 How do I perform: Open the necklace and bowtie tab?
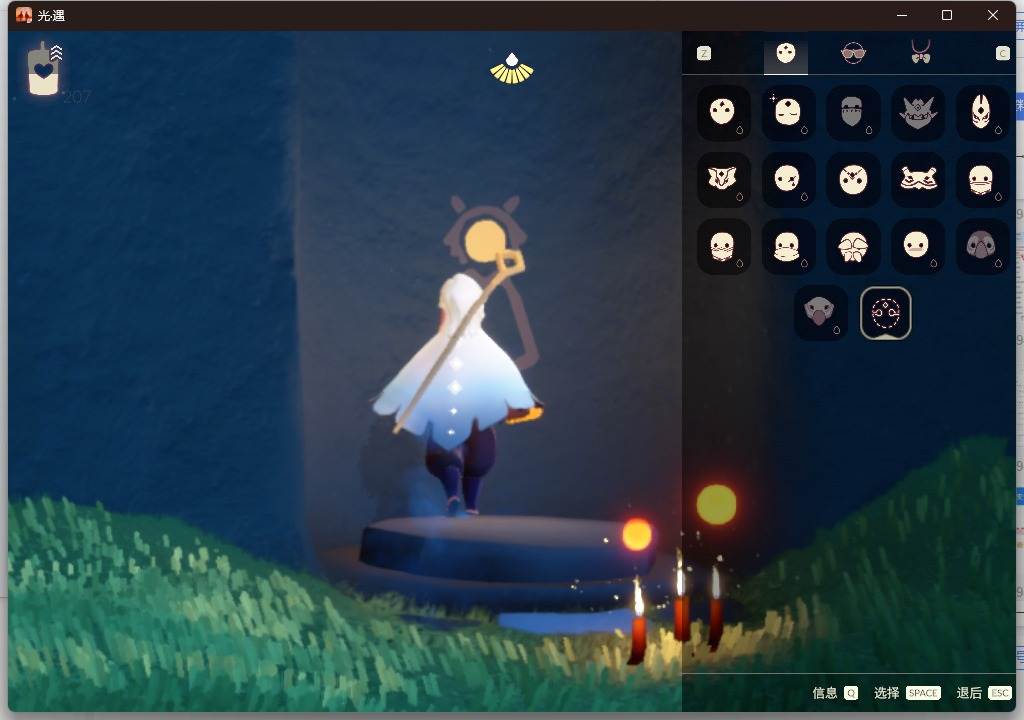click(x=921, y=52)
